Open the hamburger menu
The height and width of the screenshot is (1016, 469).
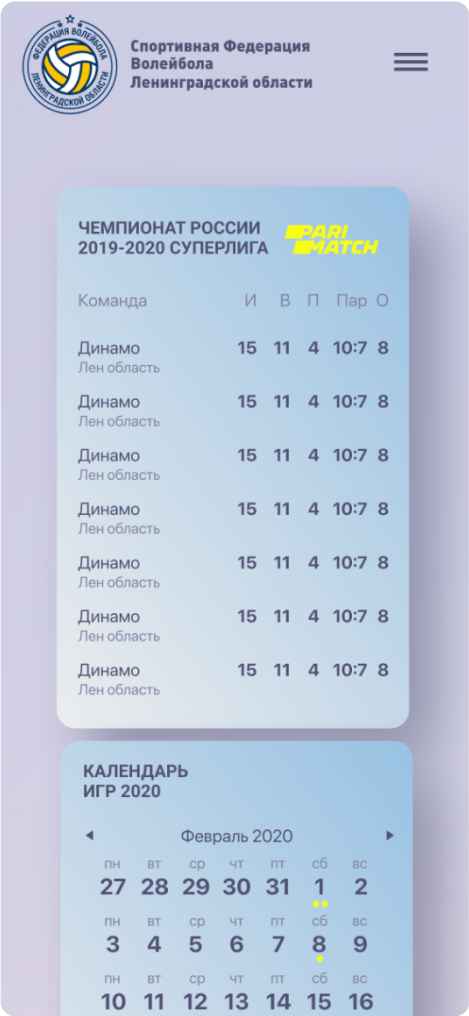point(411,62)
